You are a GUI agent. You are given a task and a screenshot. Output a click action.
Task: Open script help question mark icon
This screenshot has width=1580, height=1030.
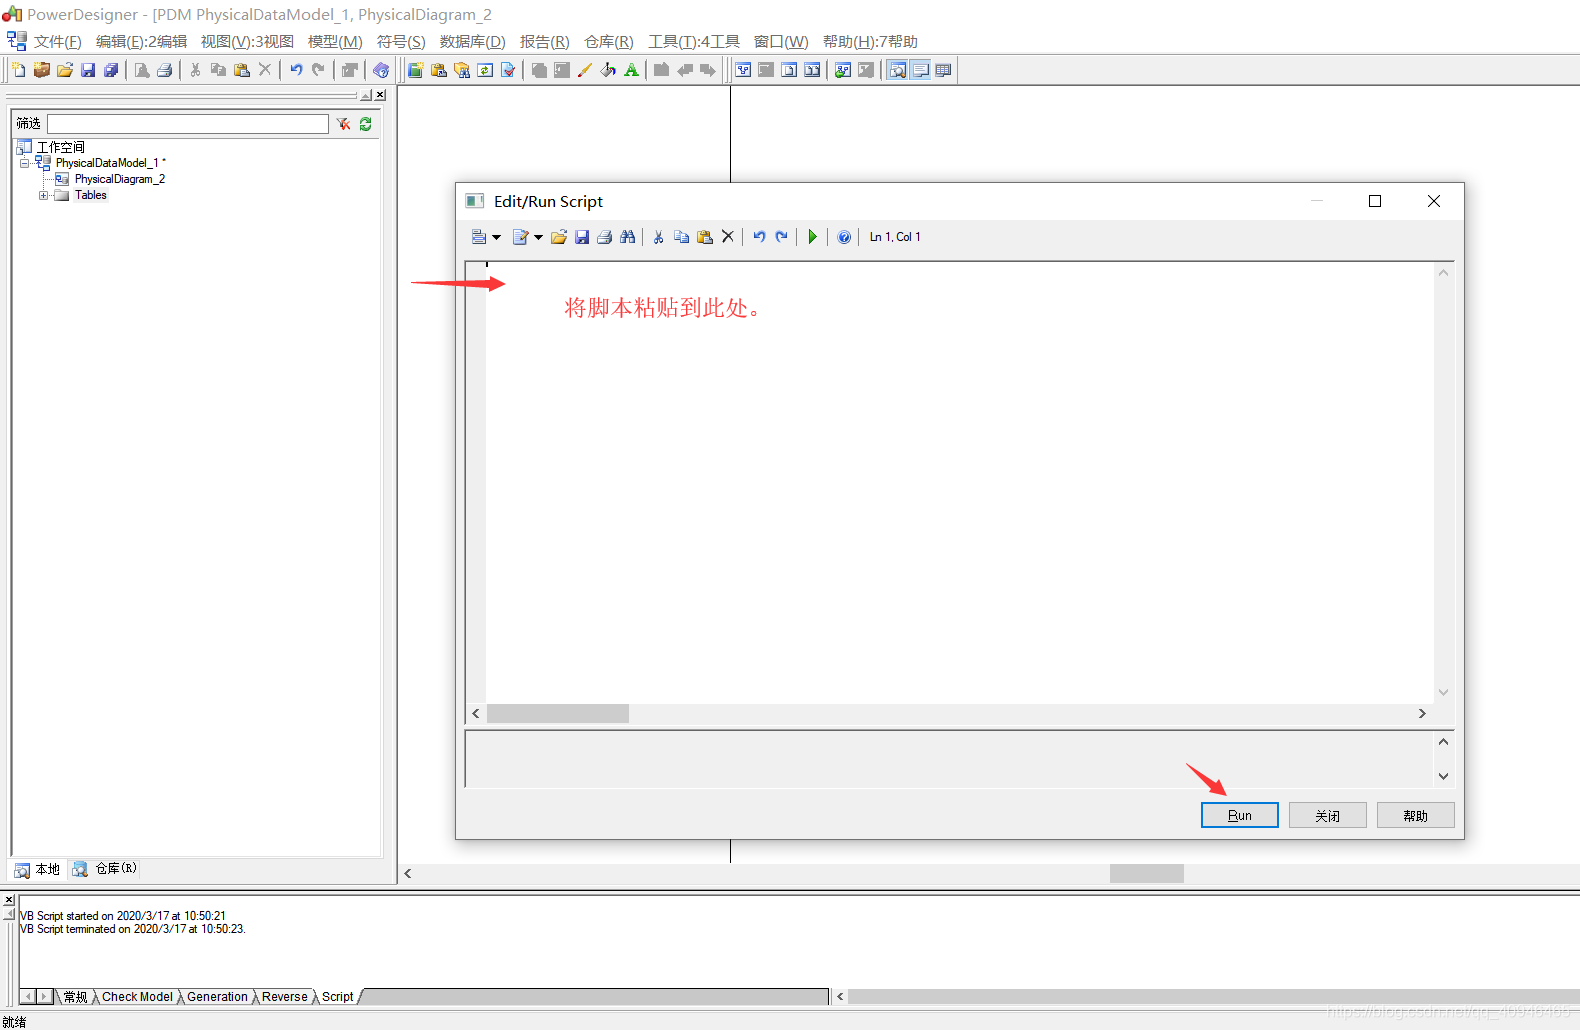coord(844,237)
